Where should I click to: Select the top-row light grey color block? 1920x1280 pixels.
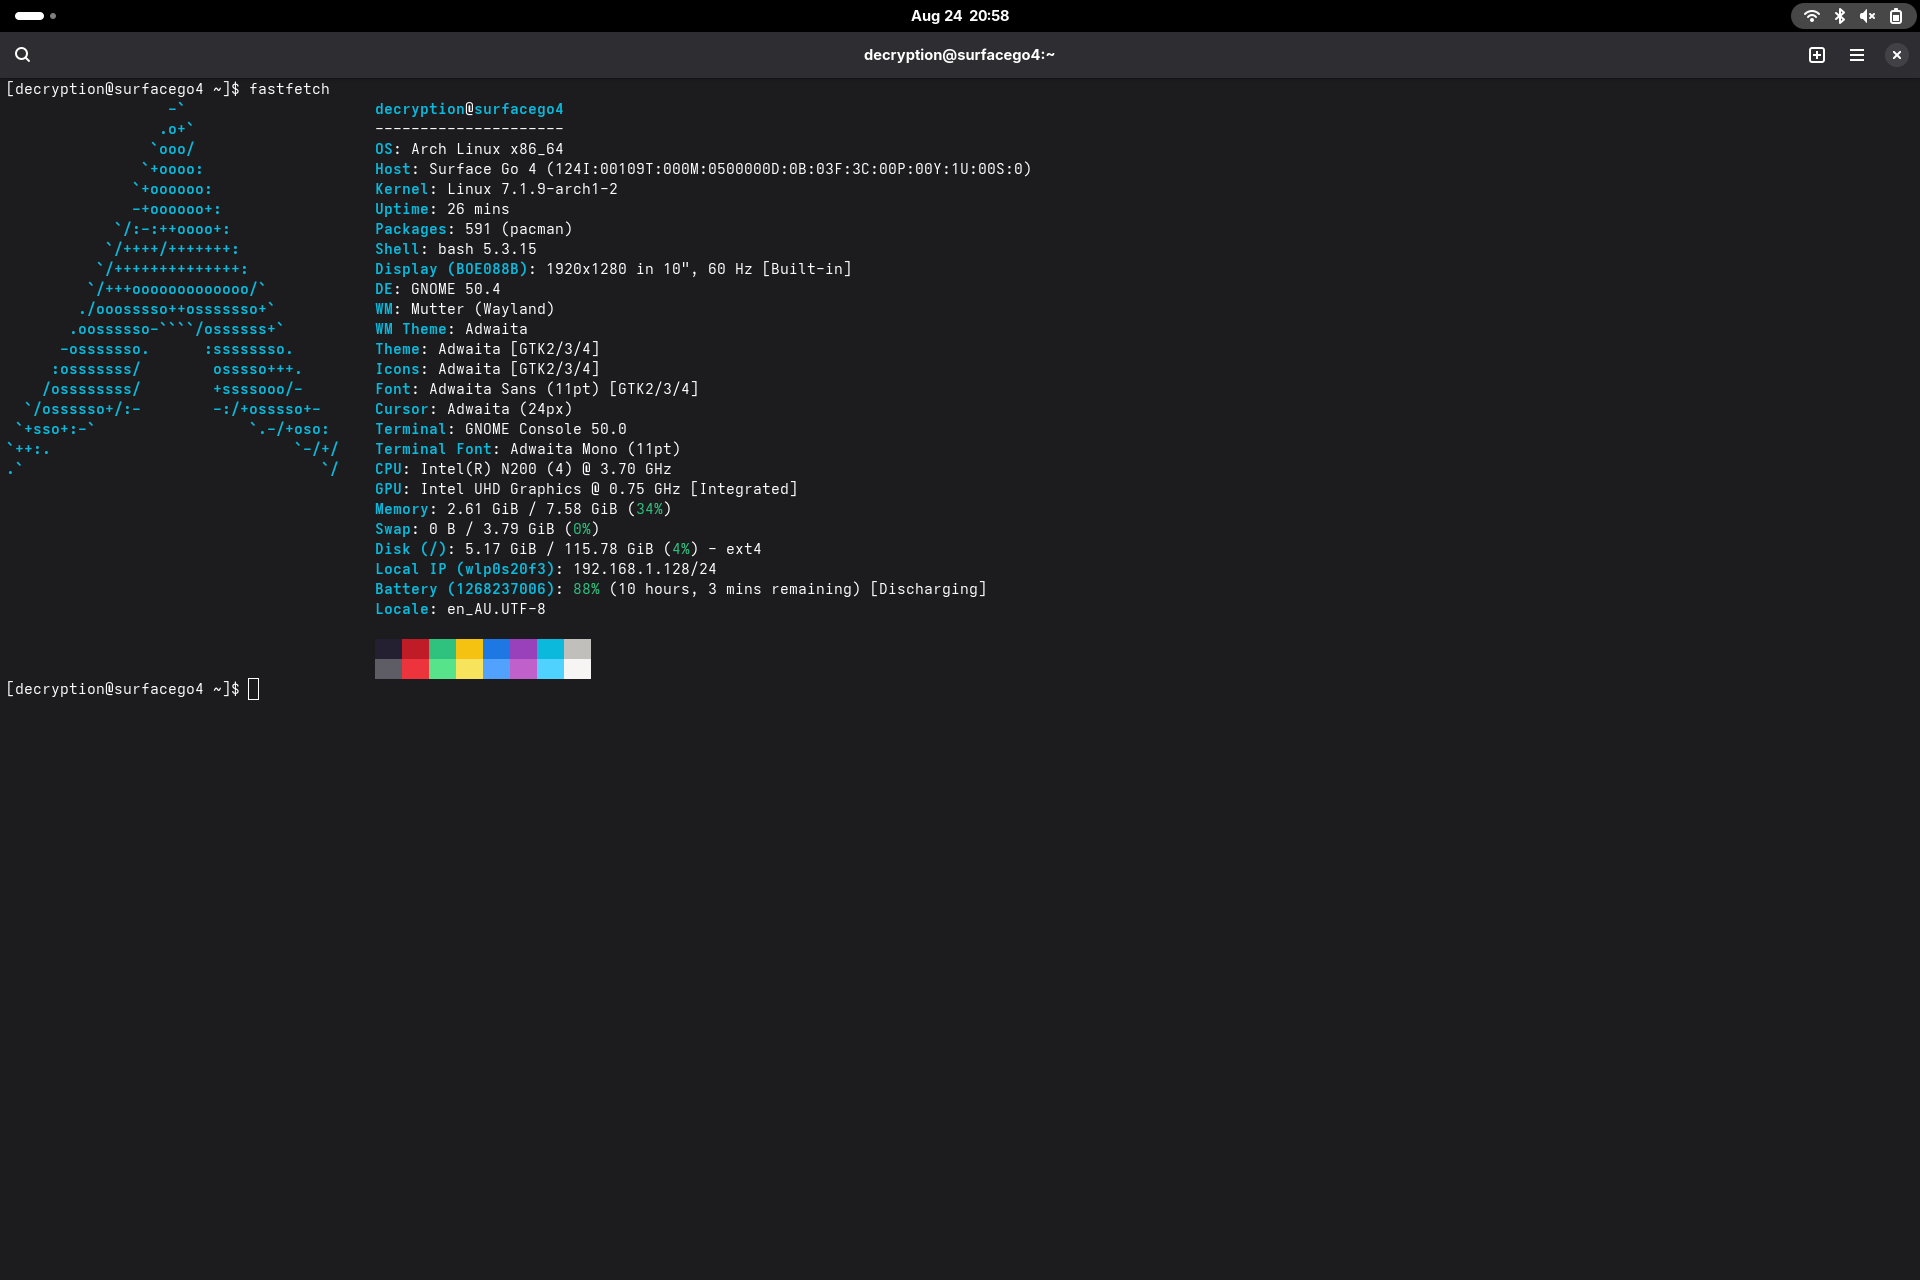coord(577,649)
